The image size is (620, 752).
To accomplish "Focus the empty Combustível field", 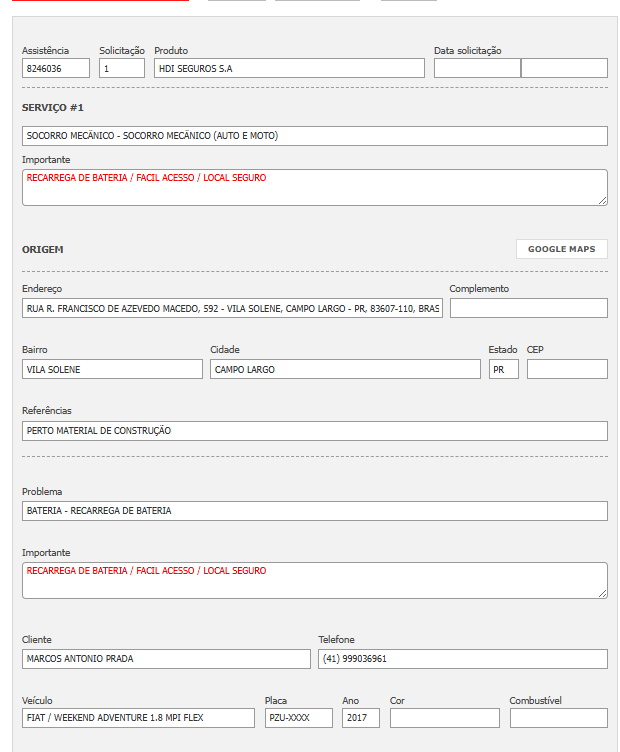I will coord(558,718).
